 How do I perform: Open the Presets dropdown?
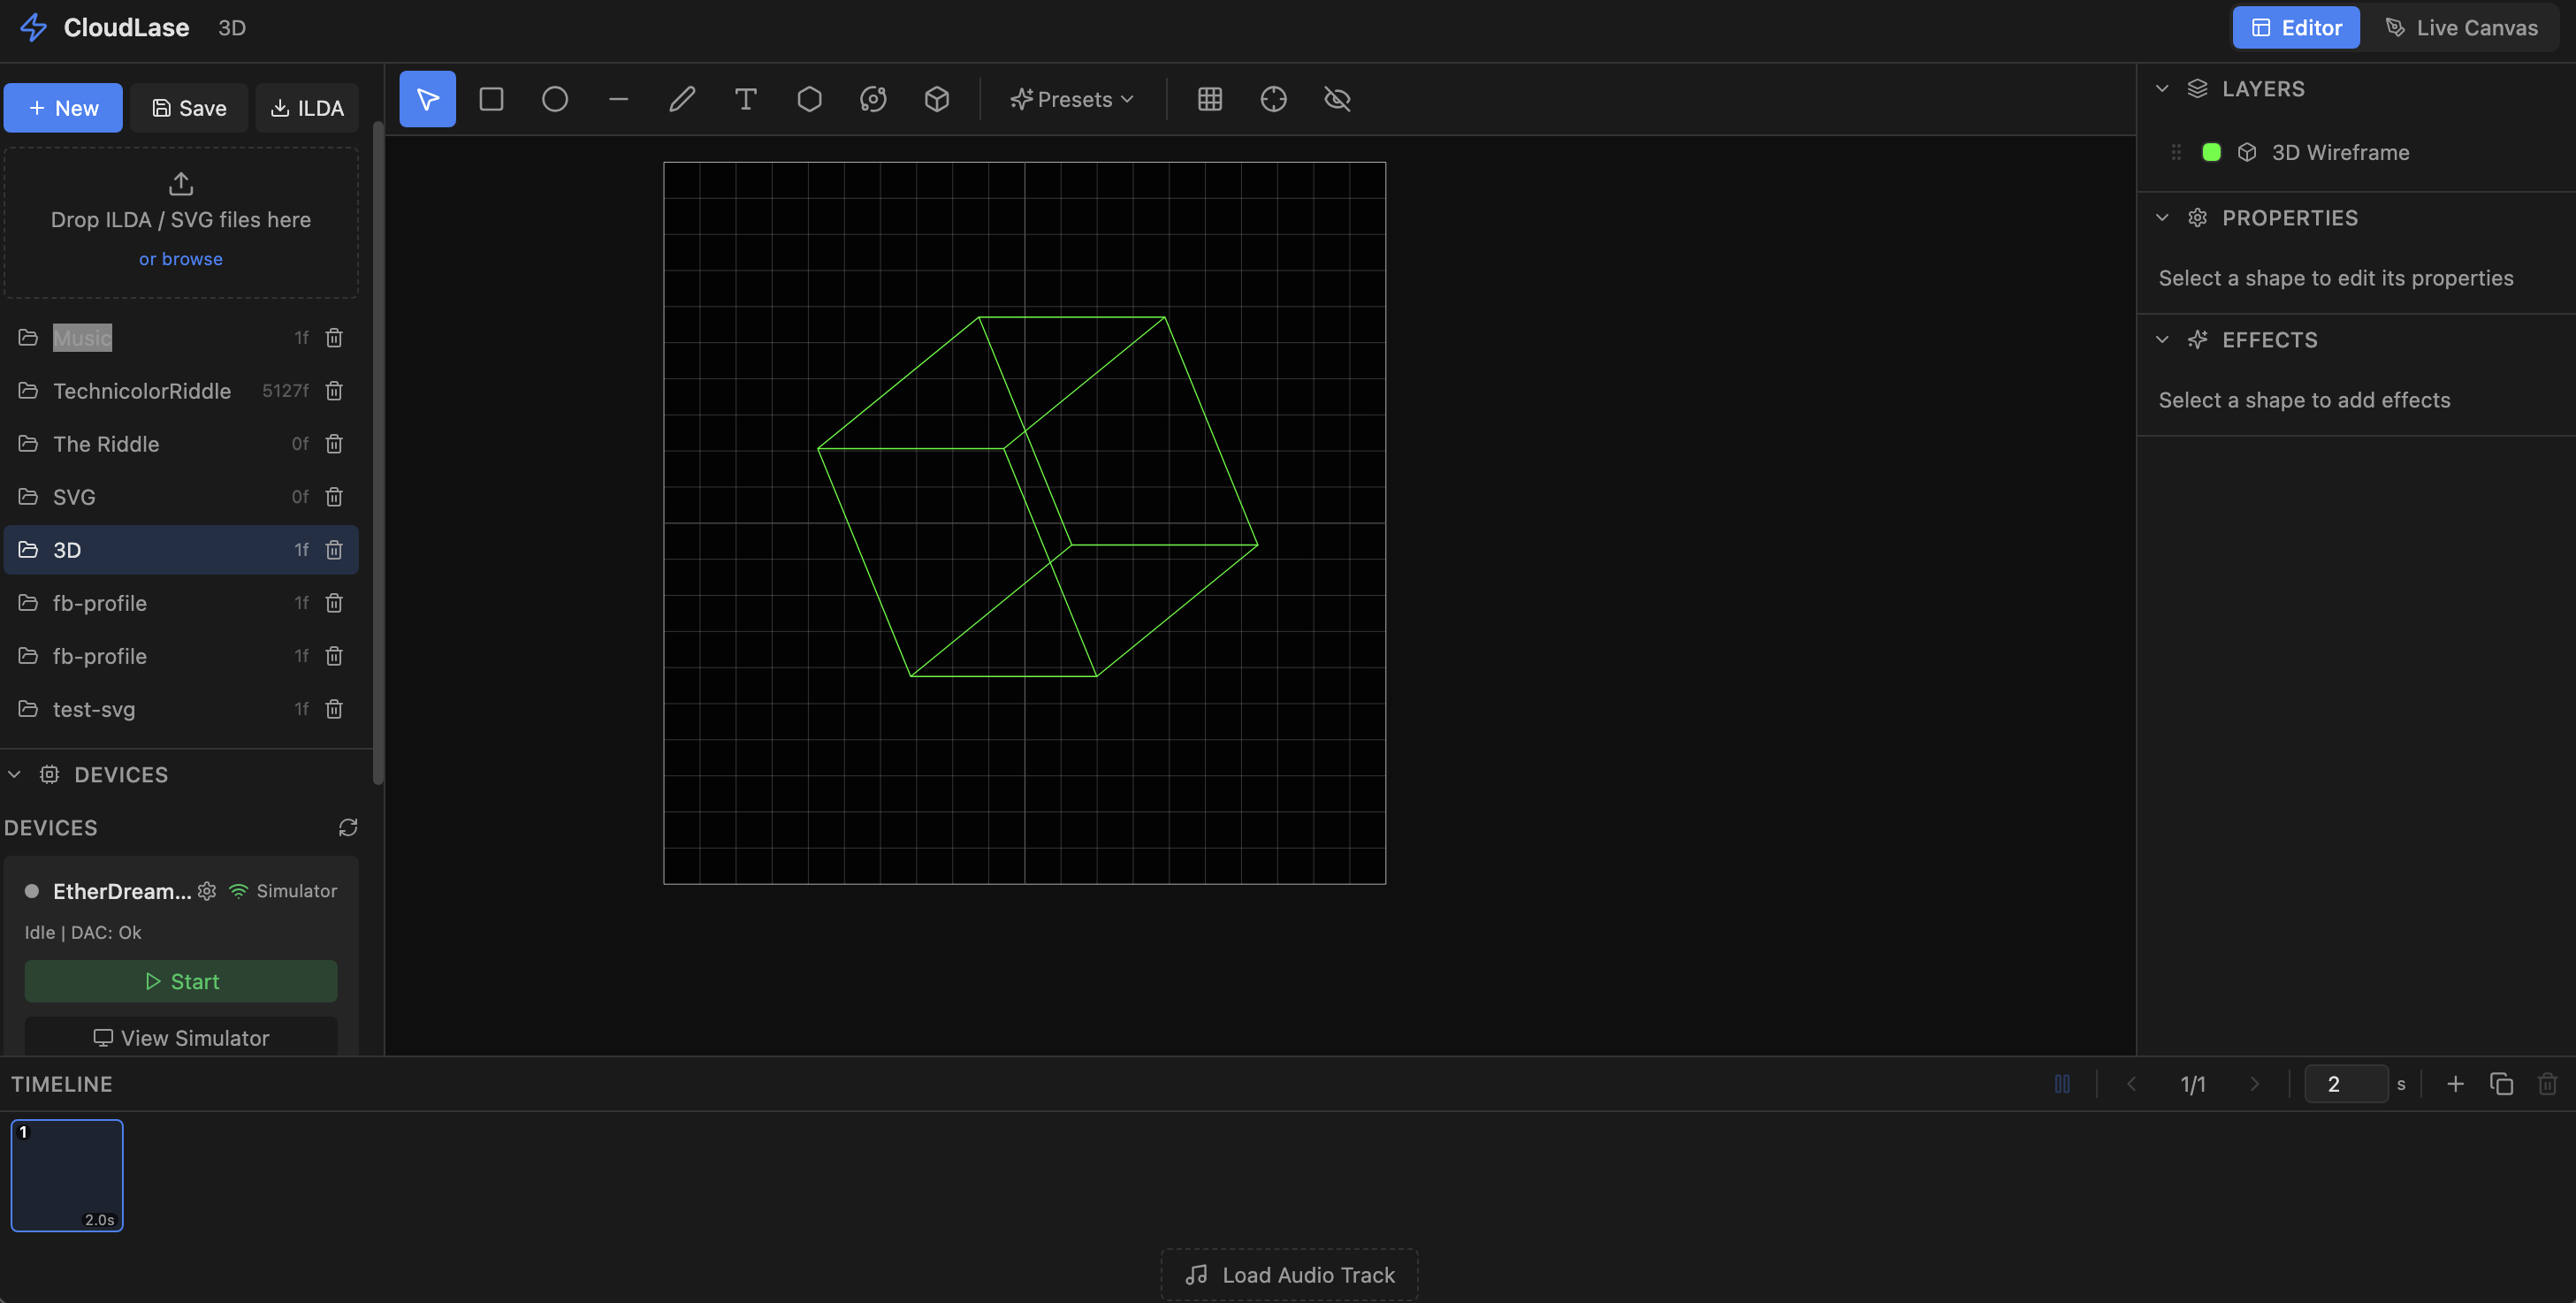coord(1072,99)
